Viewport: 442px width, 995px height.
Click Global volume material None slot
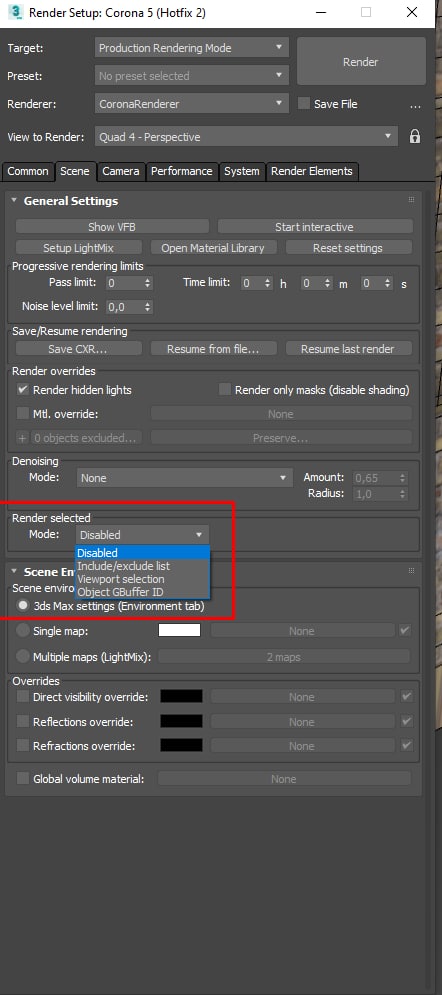(x=283, y=779)
